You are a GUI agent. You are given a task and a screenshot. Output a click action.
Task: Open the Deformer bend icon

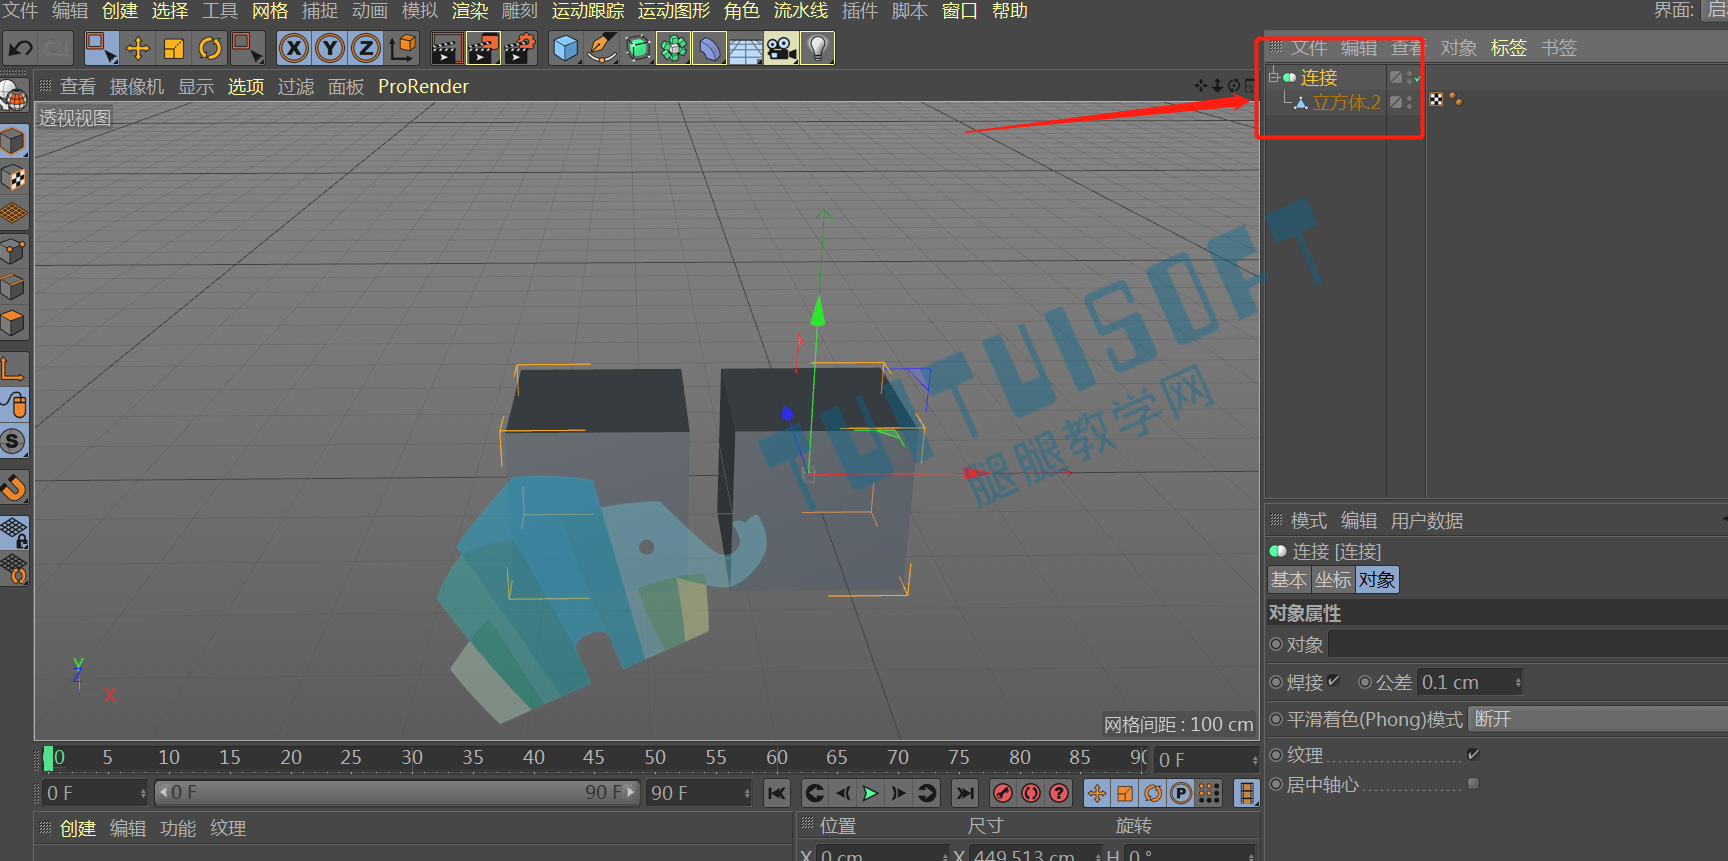(x=709, y=48)
